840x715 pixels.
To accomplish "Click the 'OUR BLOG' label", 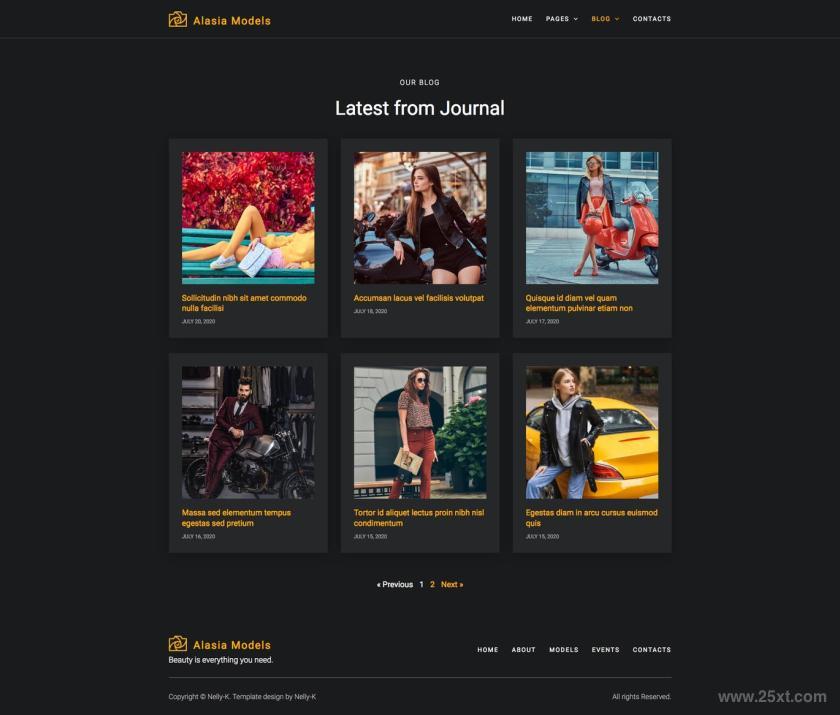I will 419,82.
